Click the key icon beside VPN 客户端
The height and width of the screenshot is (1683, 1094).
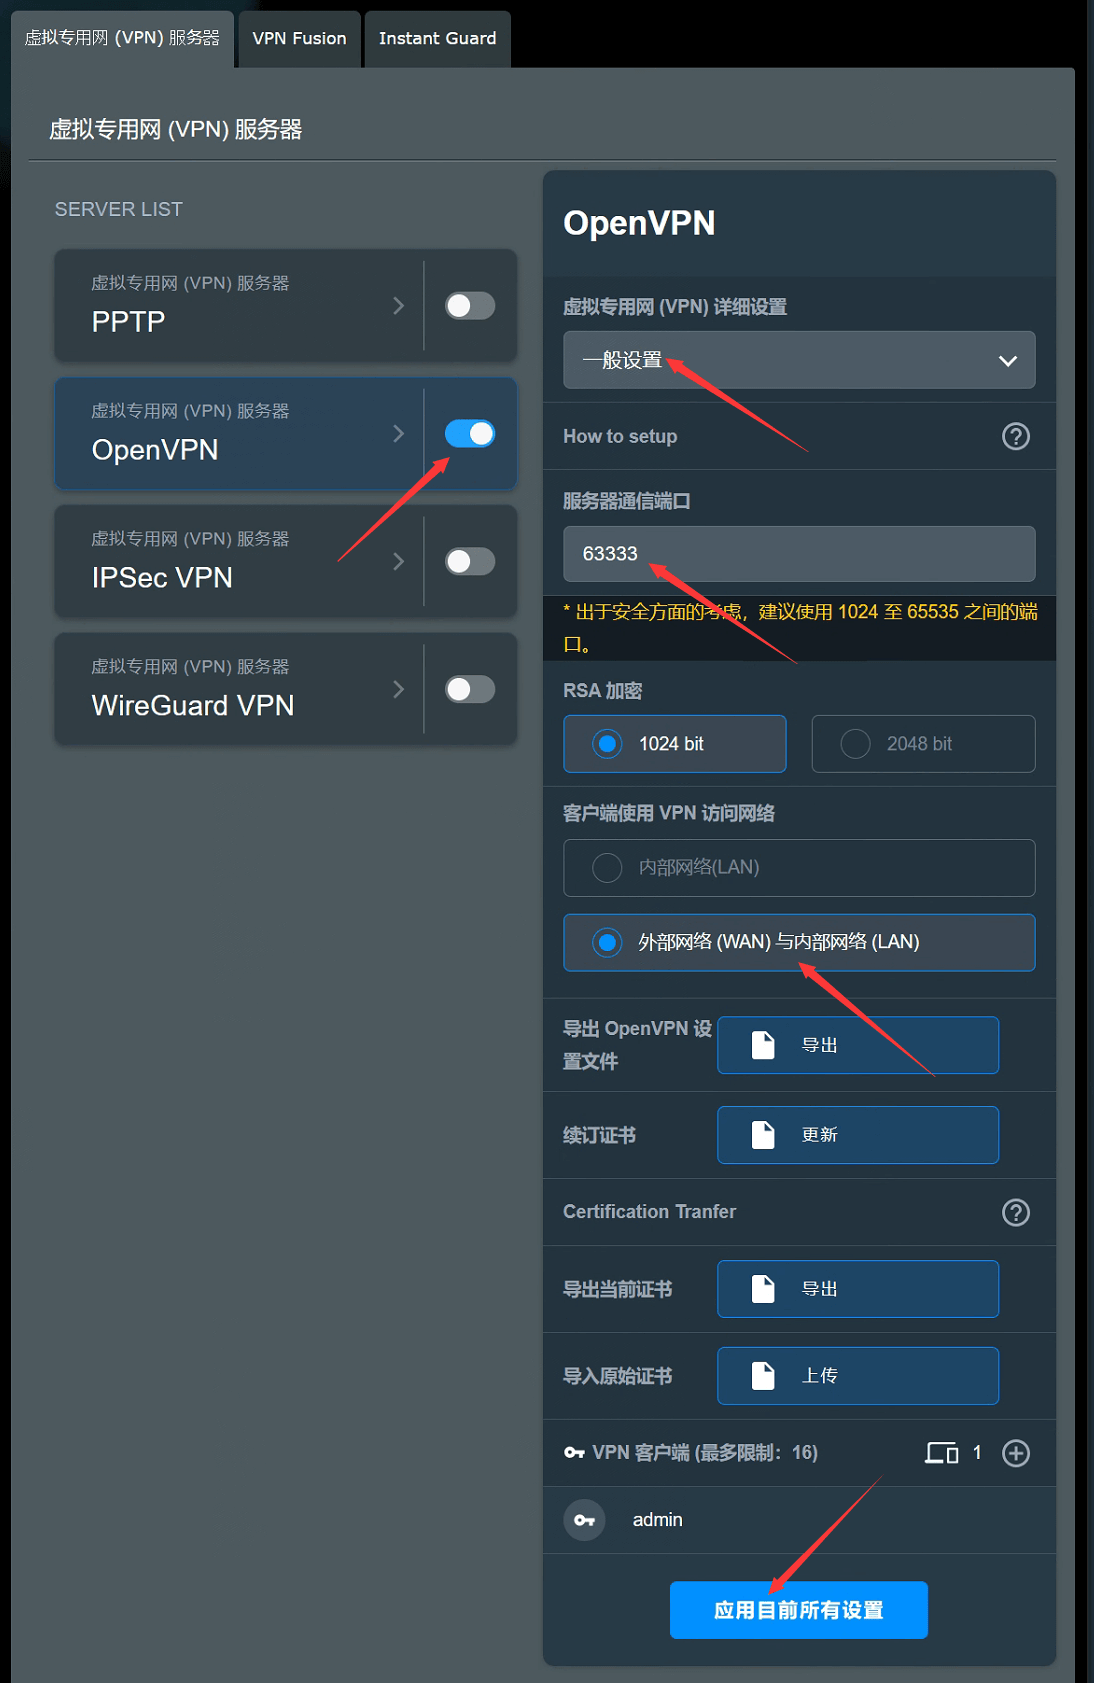[574, 1453]
